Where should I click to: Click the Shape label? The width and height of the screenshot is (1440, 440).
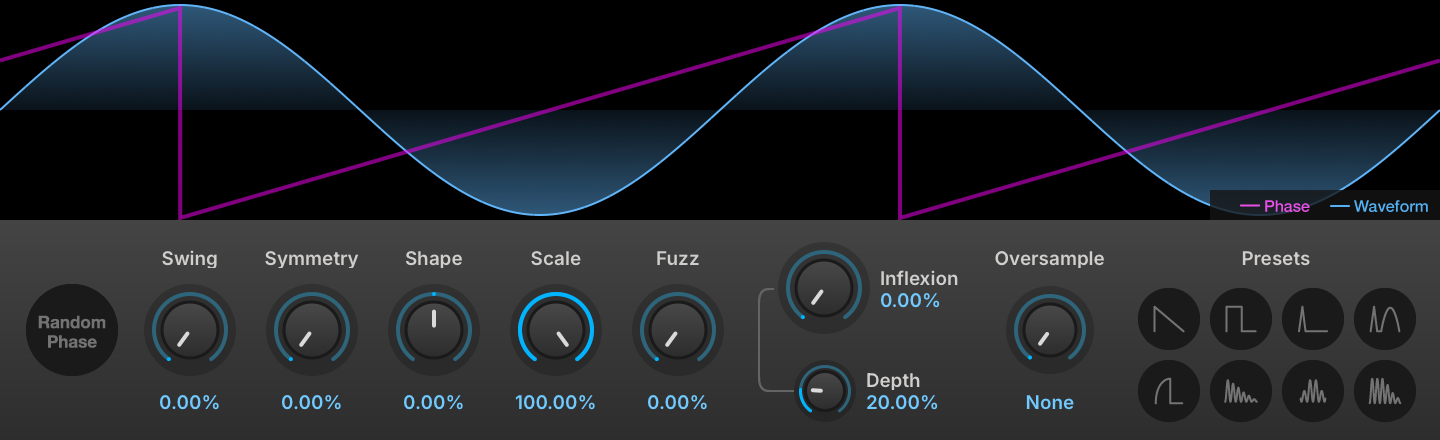[x=433, y=259]
